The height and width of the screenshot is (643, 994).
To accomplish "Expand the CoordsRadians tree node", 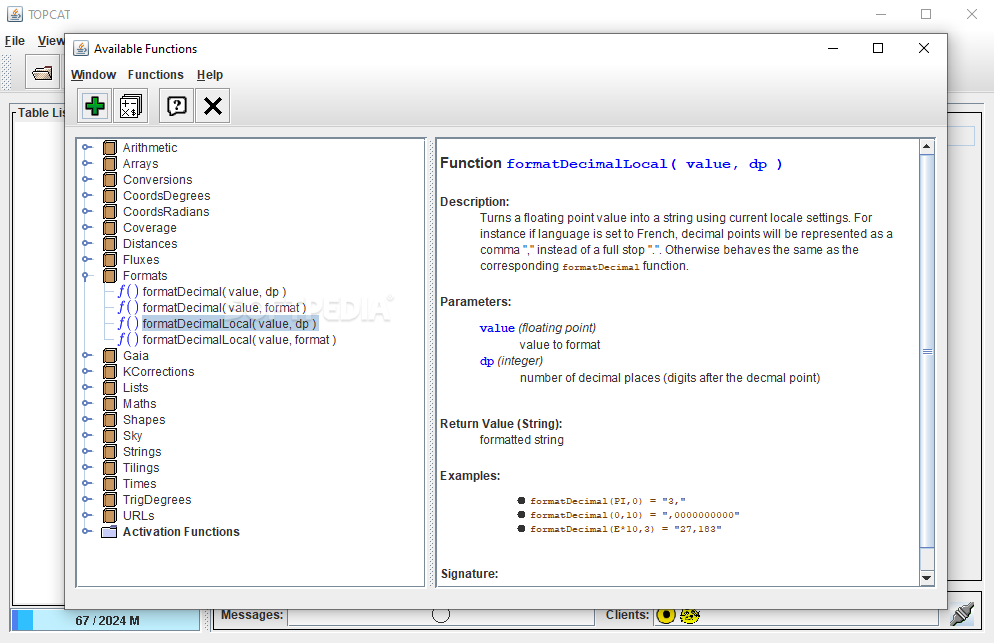I will tap(87, 212).
